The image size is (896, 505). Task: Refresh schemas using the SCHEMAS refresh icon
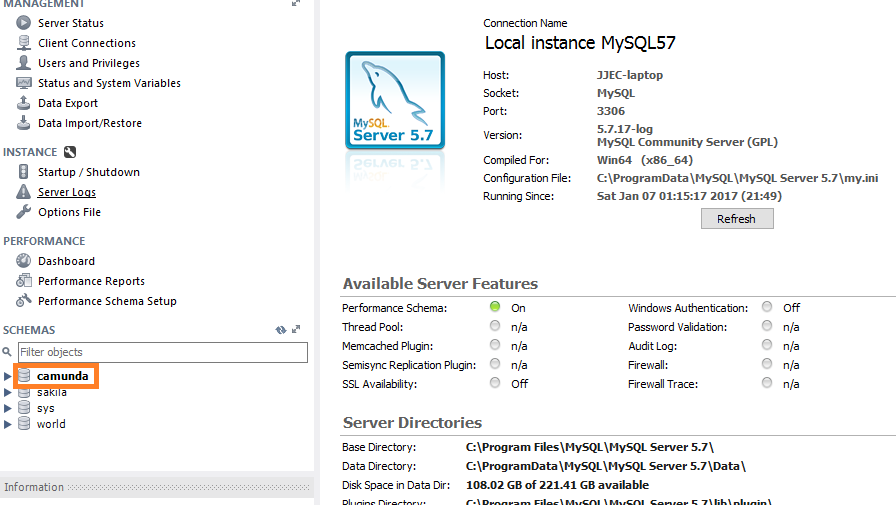[281, 330]
